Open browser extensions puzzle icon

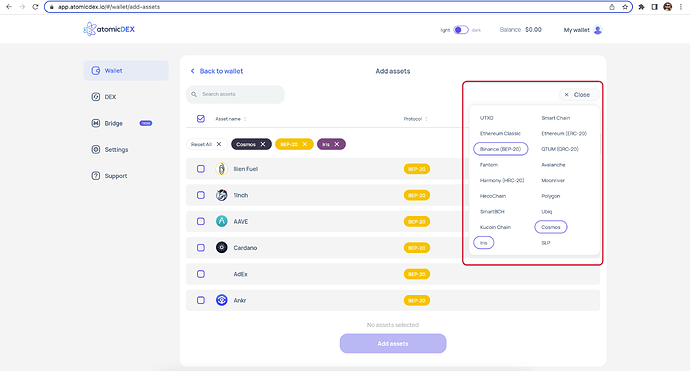pos(642,7)
